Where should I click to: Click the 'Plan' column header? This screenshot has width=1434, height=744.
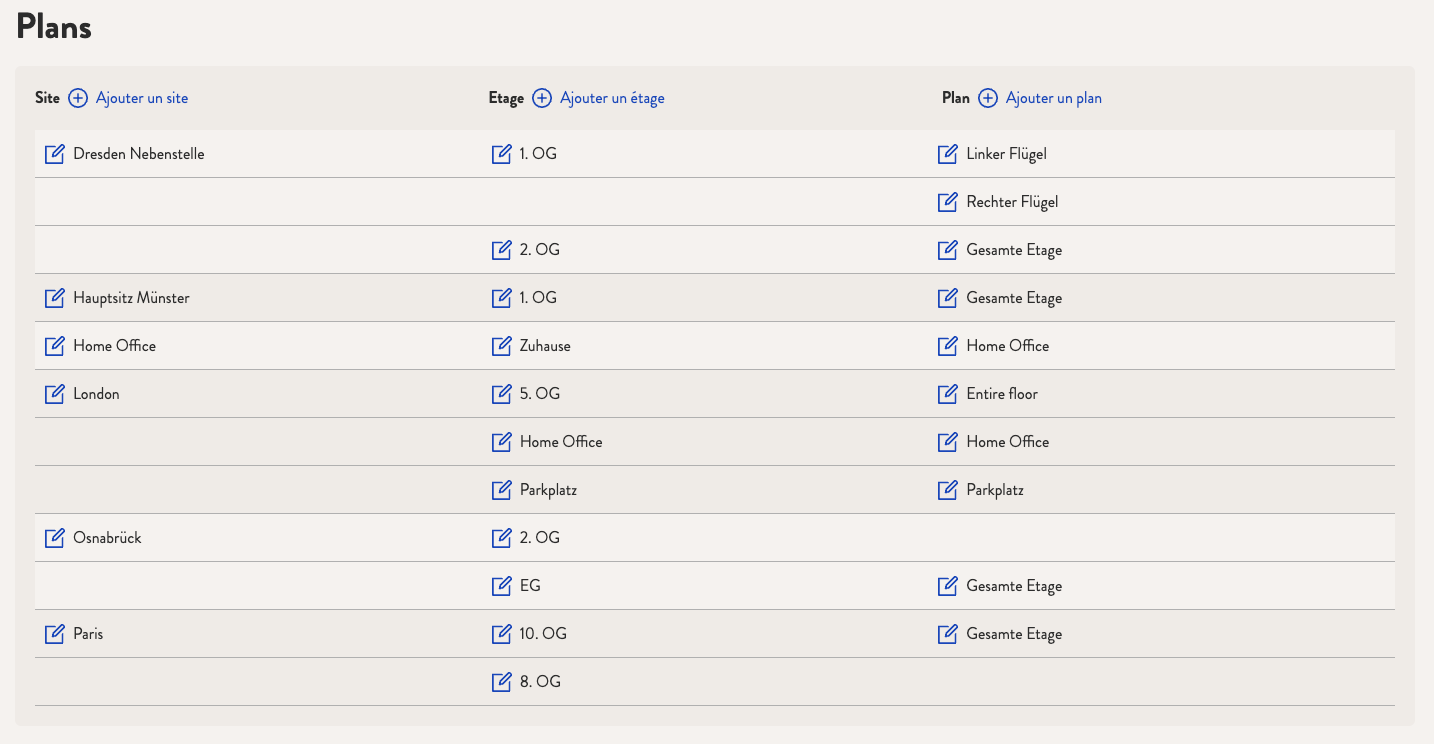point(956,98)
